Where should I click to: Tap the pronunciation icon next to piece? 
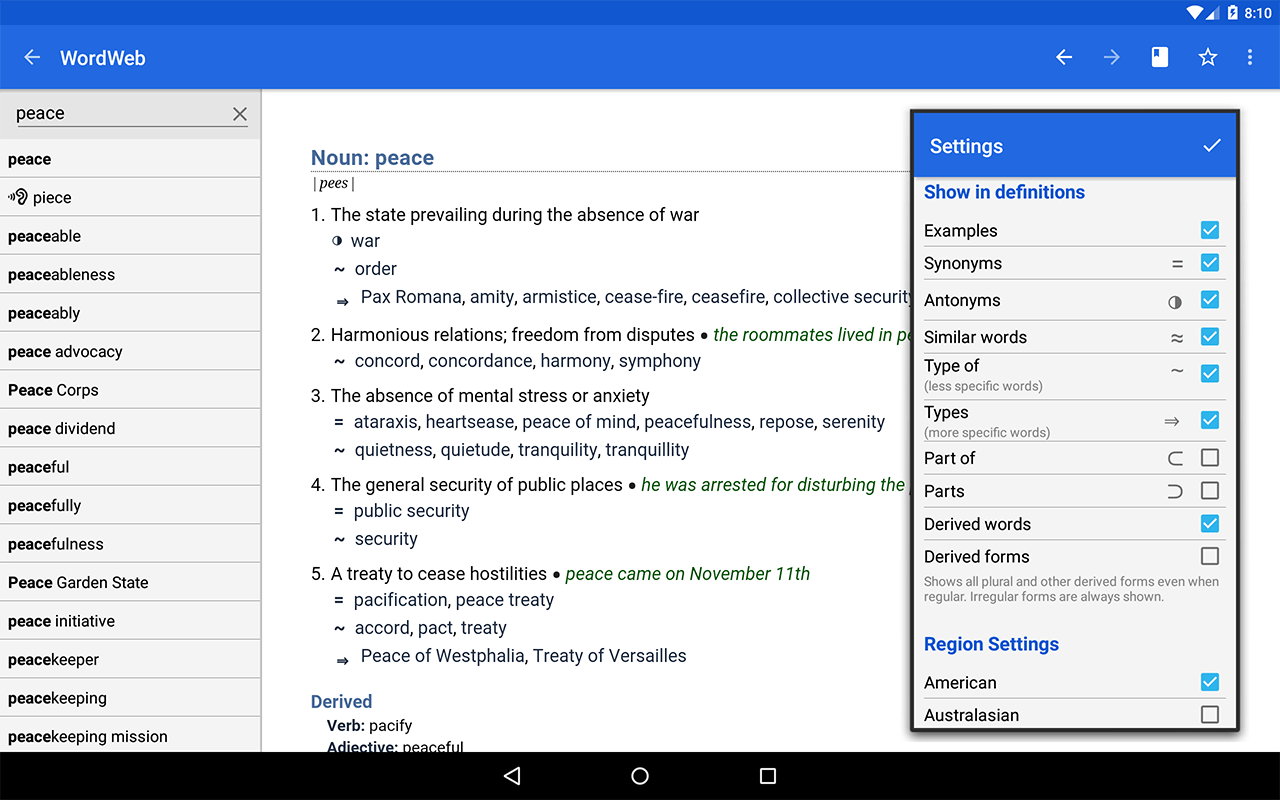tap(18, 197)
